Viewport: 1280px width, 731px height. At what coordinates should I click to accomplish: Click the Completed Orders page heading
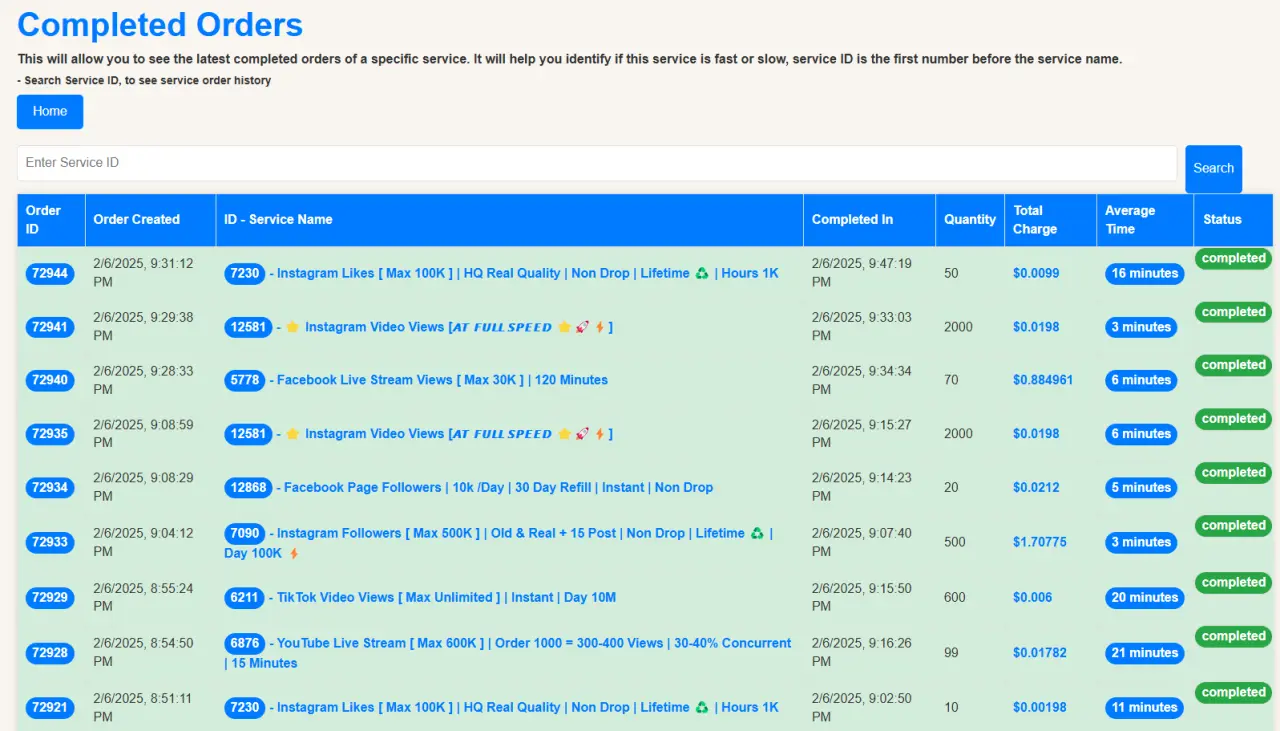(x=160, y=24)
